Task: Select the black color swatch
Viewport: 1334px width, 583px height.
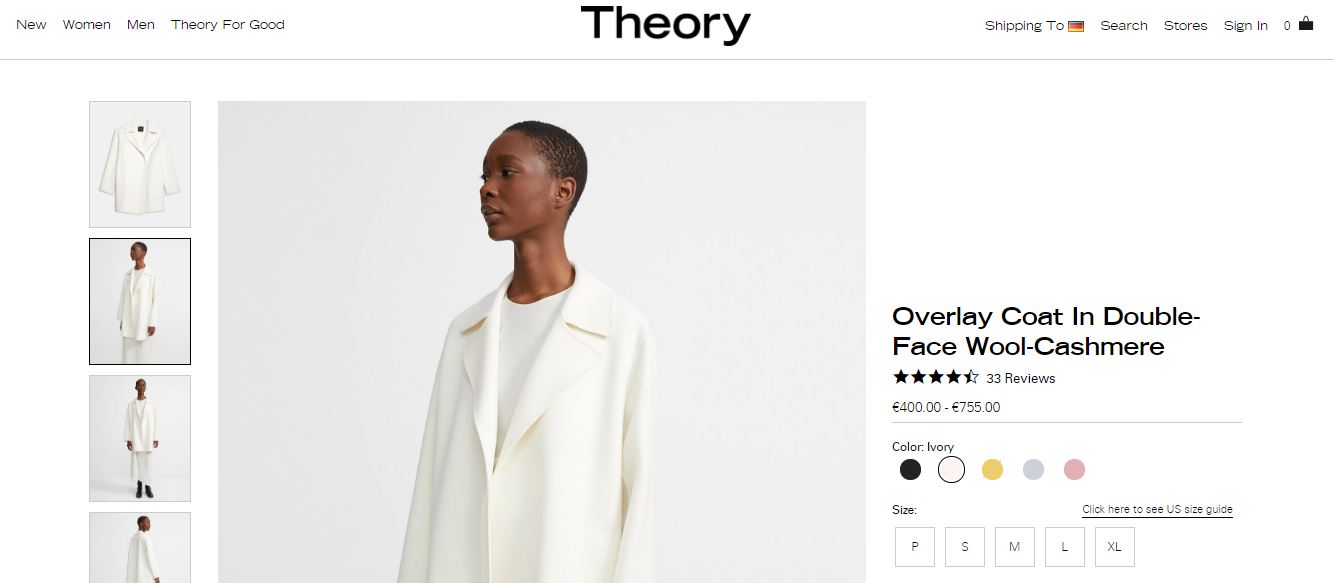Action: coord(910,469)
